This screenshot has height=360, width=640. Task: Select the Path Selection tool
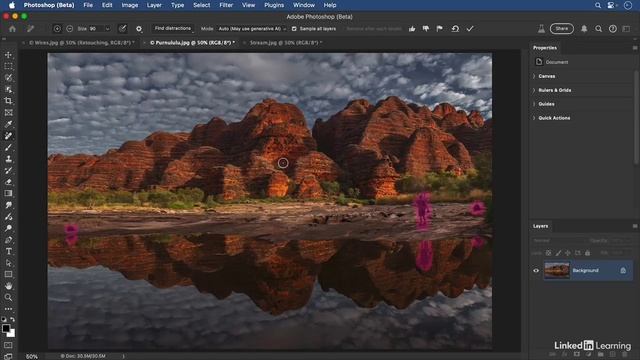pyautogui.click(x=8, y=263)
